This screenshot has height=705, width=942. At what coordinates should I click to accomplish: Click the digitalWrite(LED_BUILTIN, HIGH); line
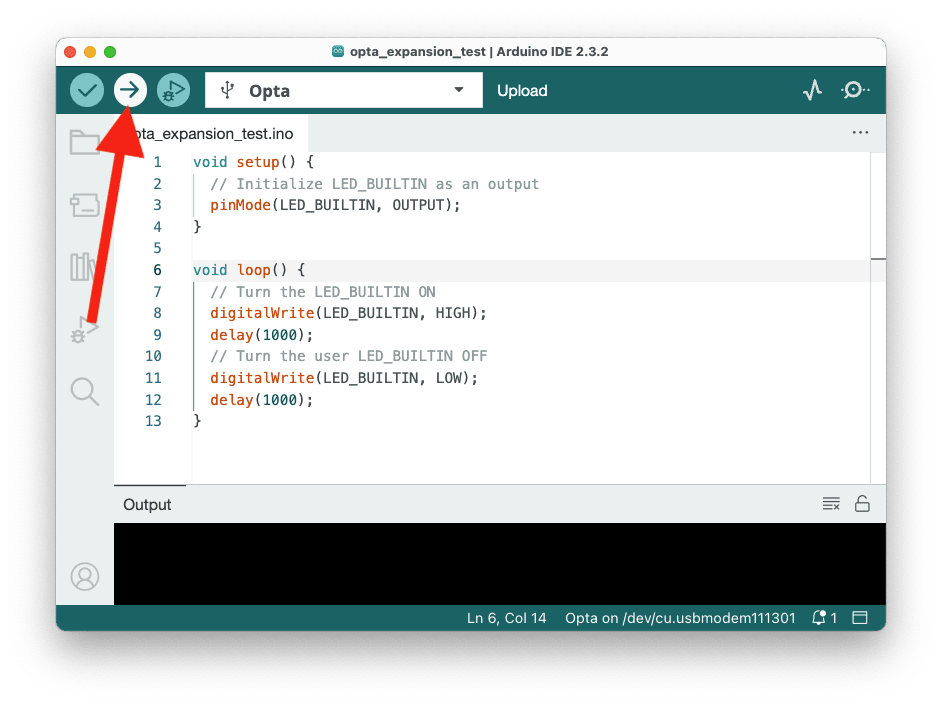click(x=348, y=313)
